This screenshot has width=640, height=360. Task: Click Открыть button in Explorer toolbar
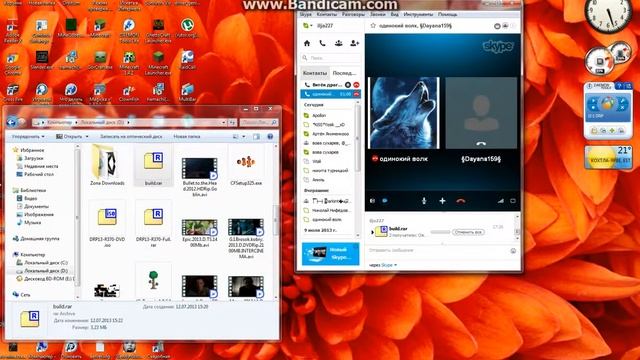click(x=69, y=136)
